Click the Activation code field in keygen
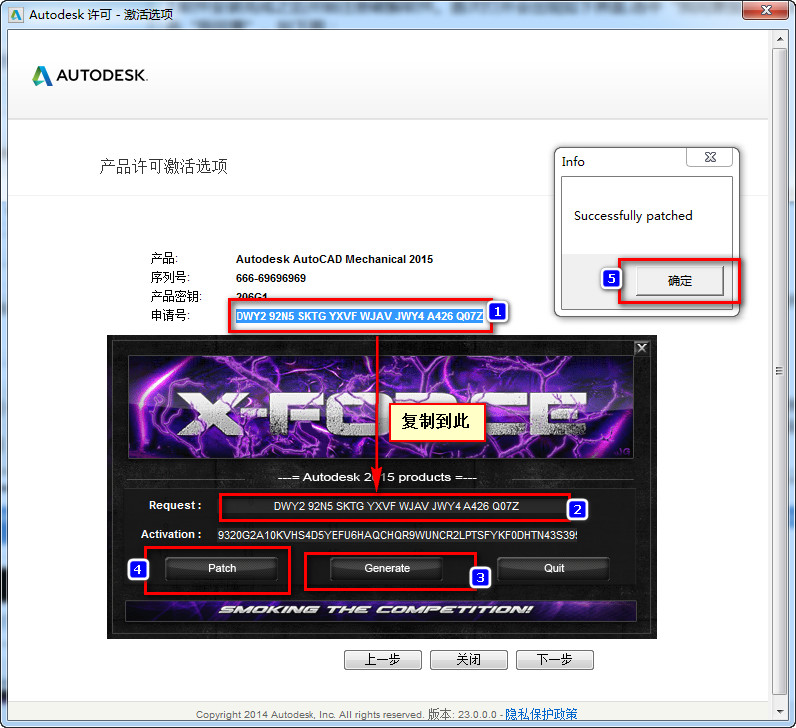The width and height of the screenshot is (796, 728). pos(397,535)
